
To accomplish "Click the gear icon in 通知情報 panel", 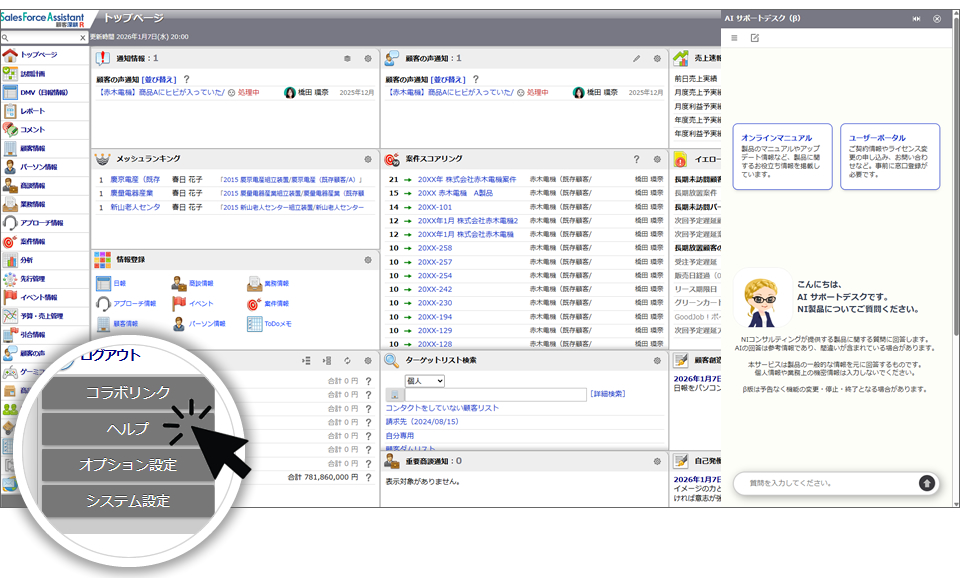I will click(x=368, y=59).
